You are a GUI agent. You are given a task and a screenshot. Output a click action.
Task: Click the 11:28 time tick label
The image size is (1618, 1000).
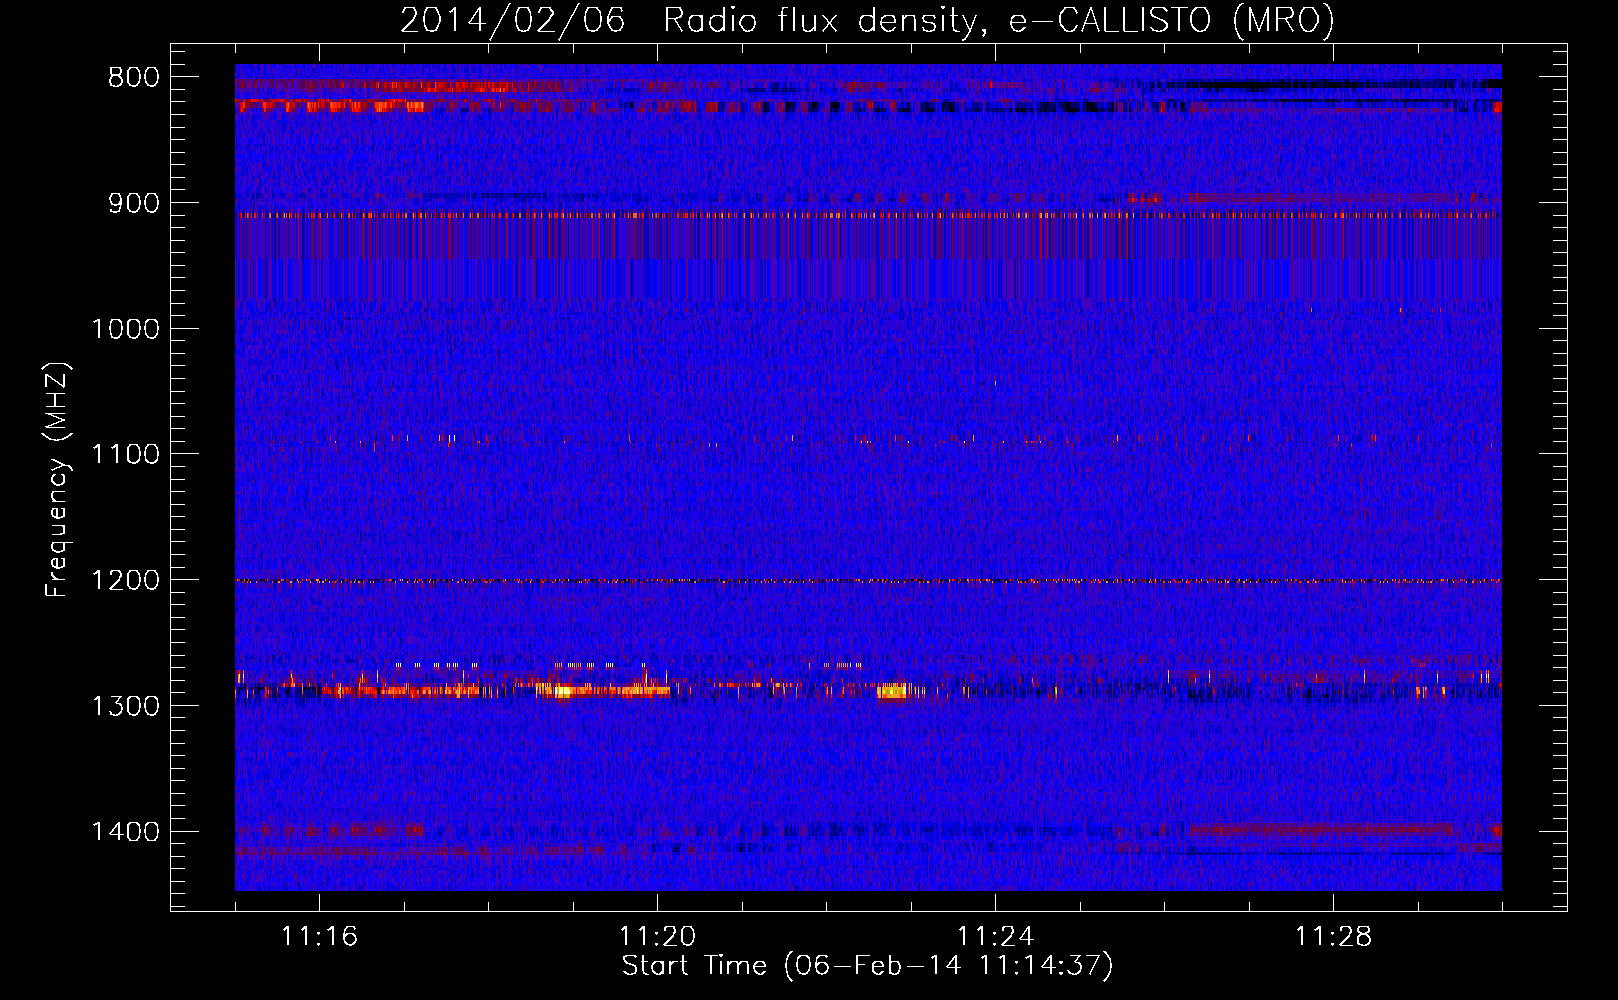pyautogui.click(x=1333, y=937)
